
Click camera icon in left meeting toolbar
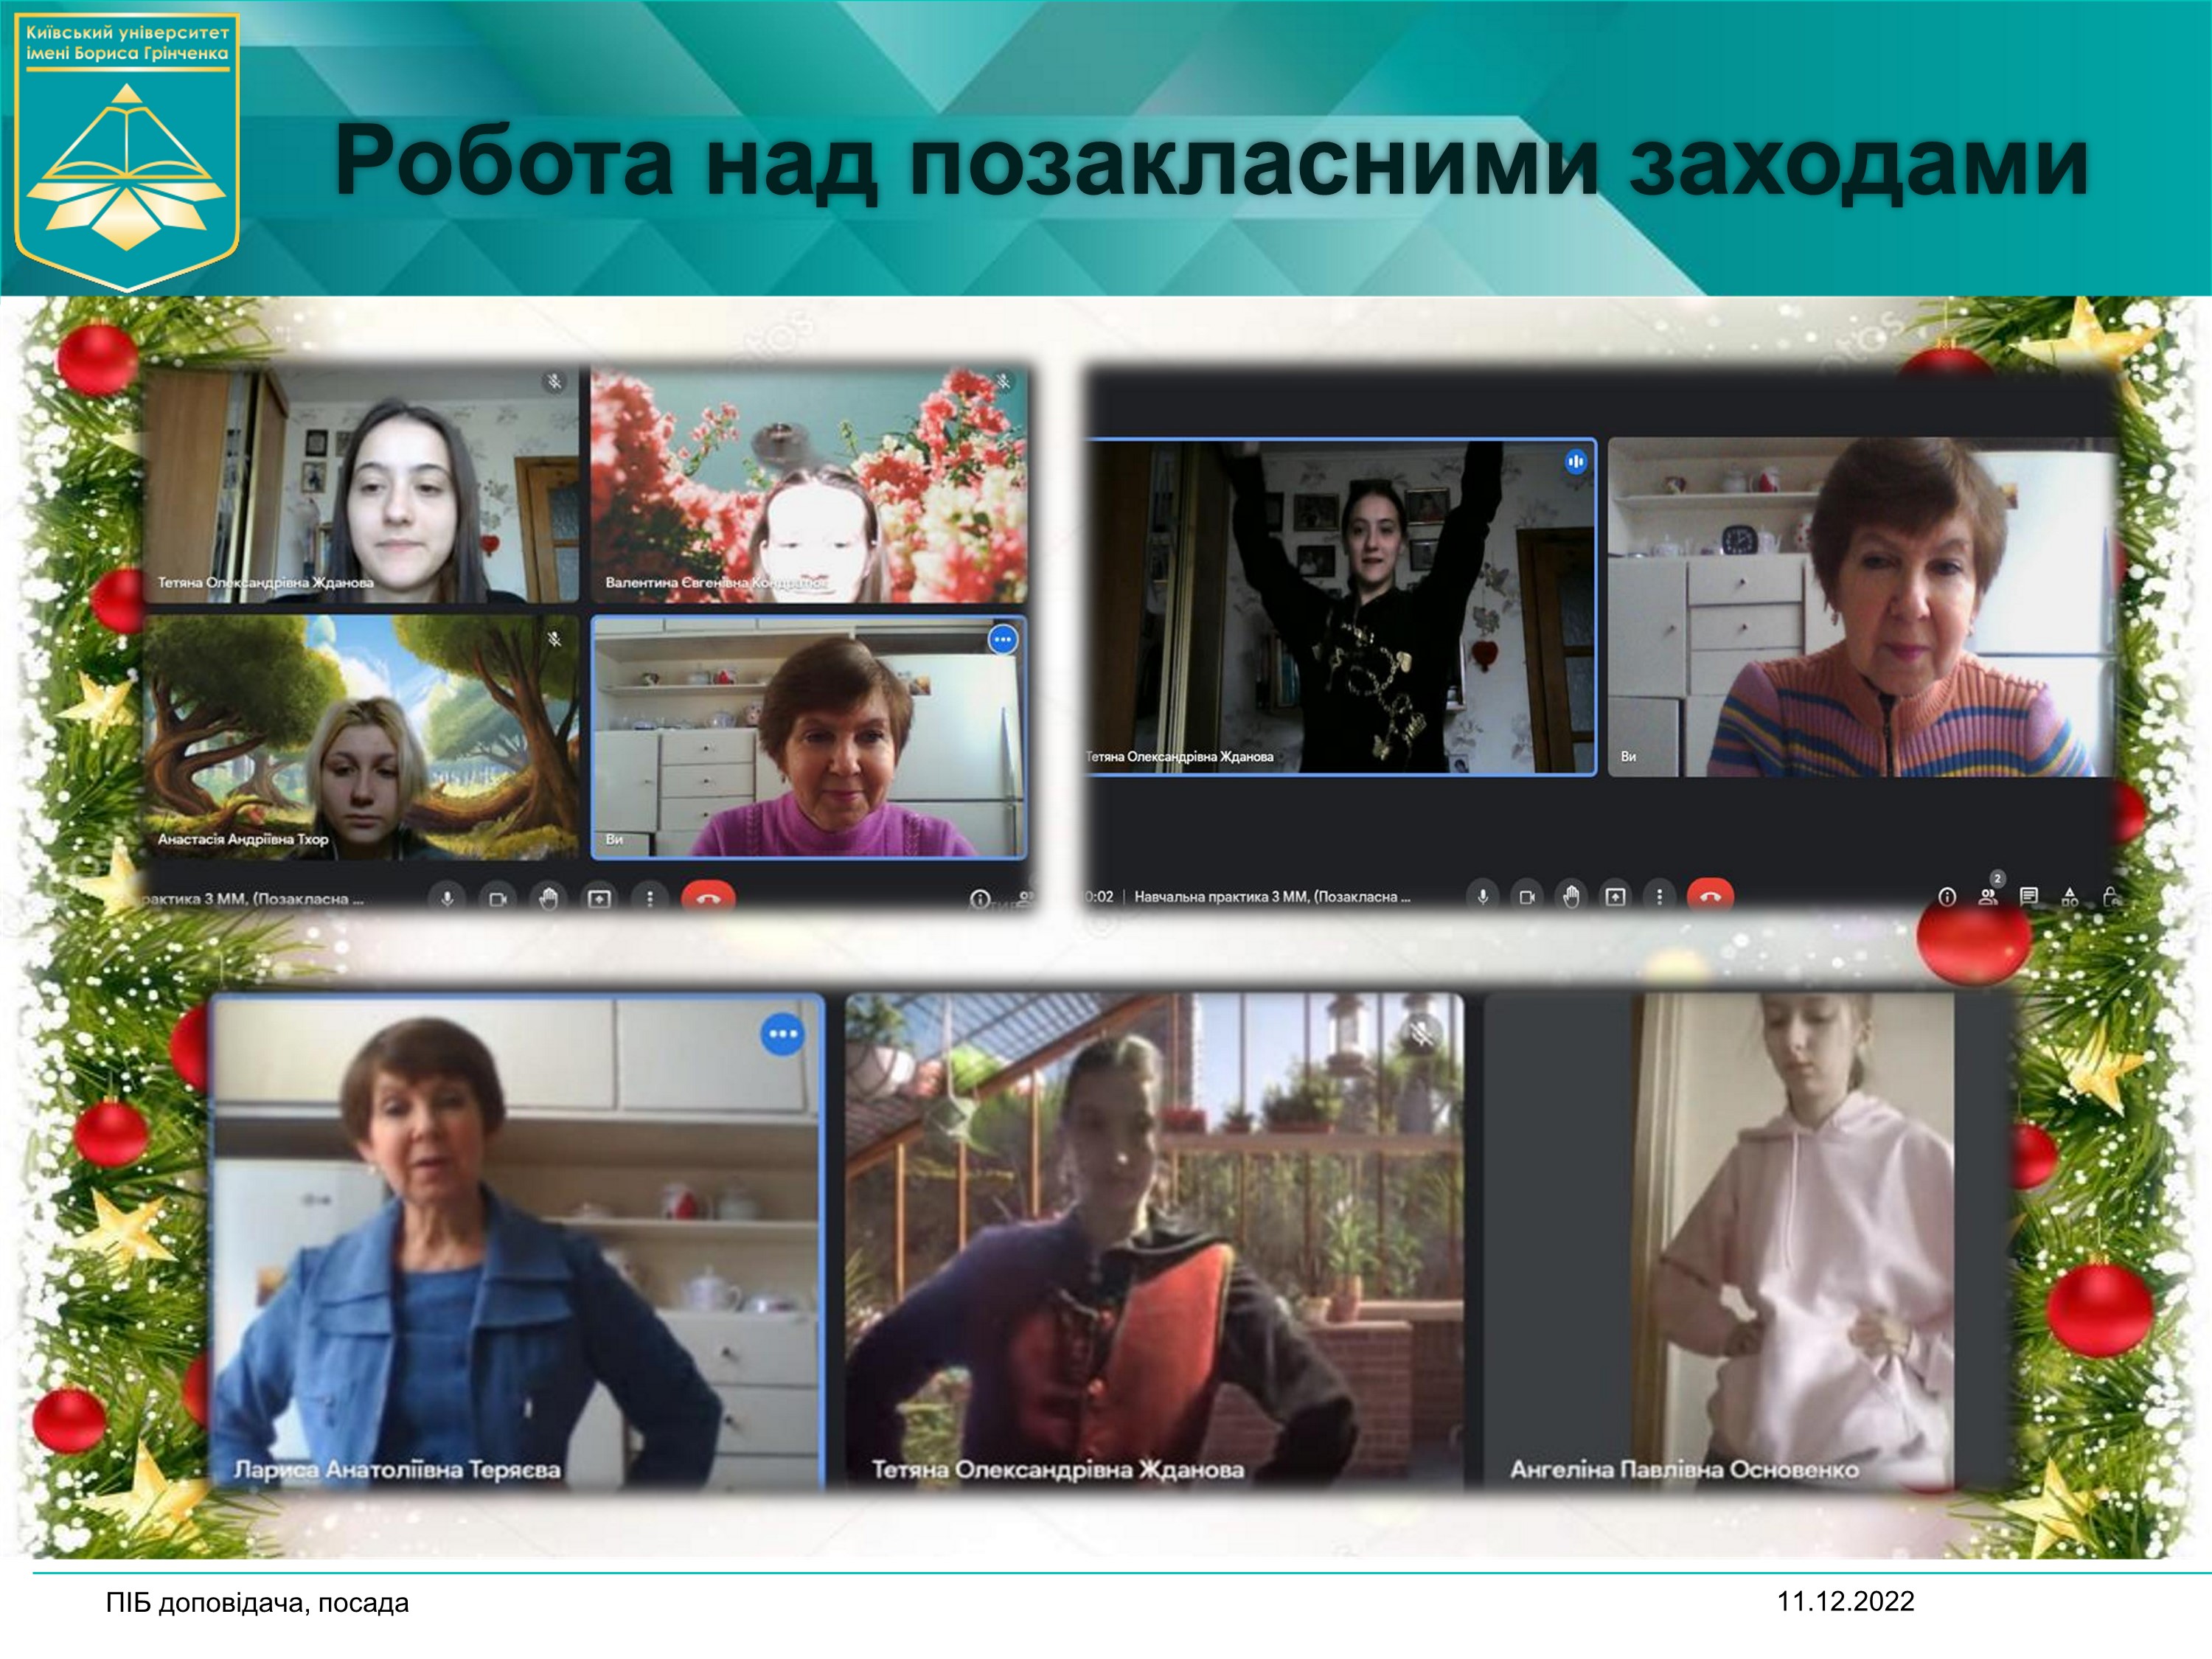pyautogui.click(x=497, y=898)
